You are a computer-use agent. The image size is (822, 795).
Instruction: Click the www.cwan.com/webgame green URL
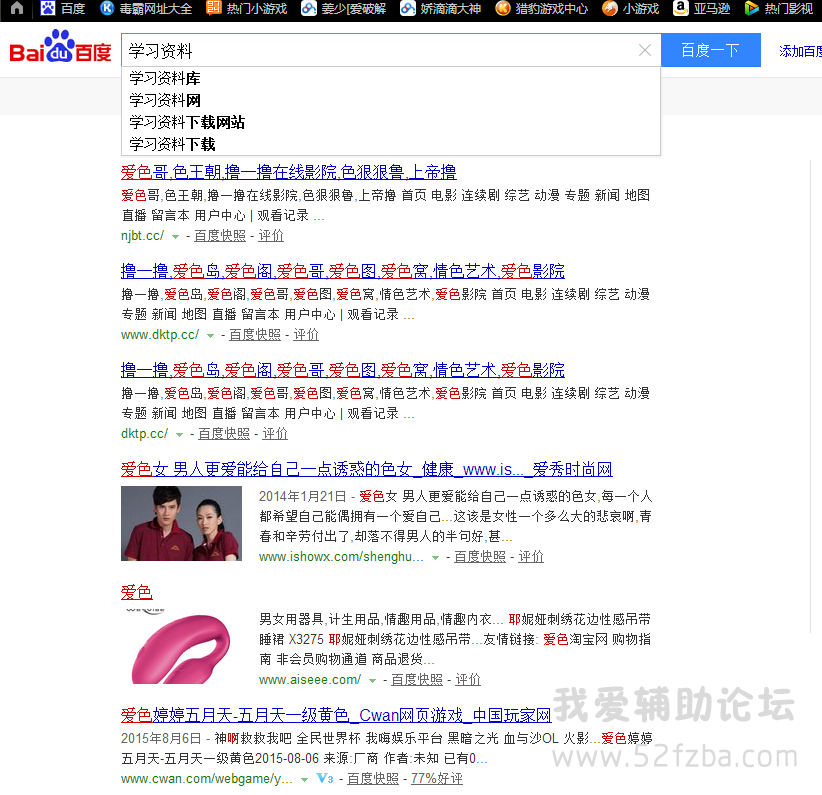[207, 779]
